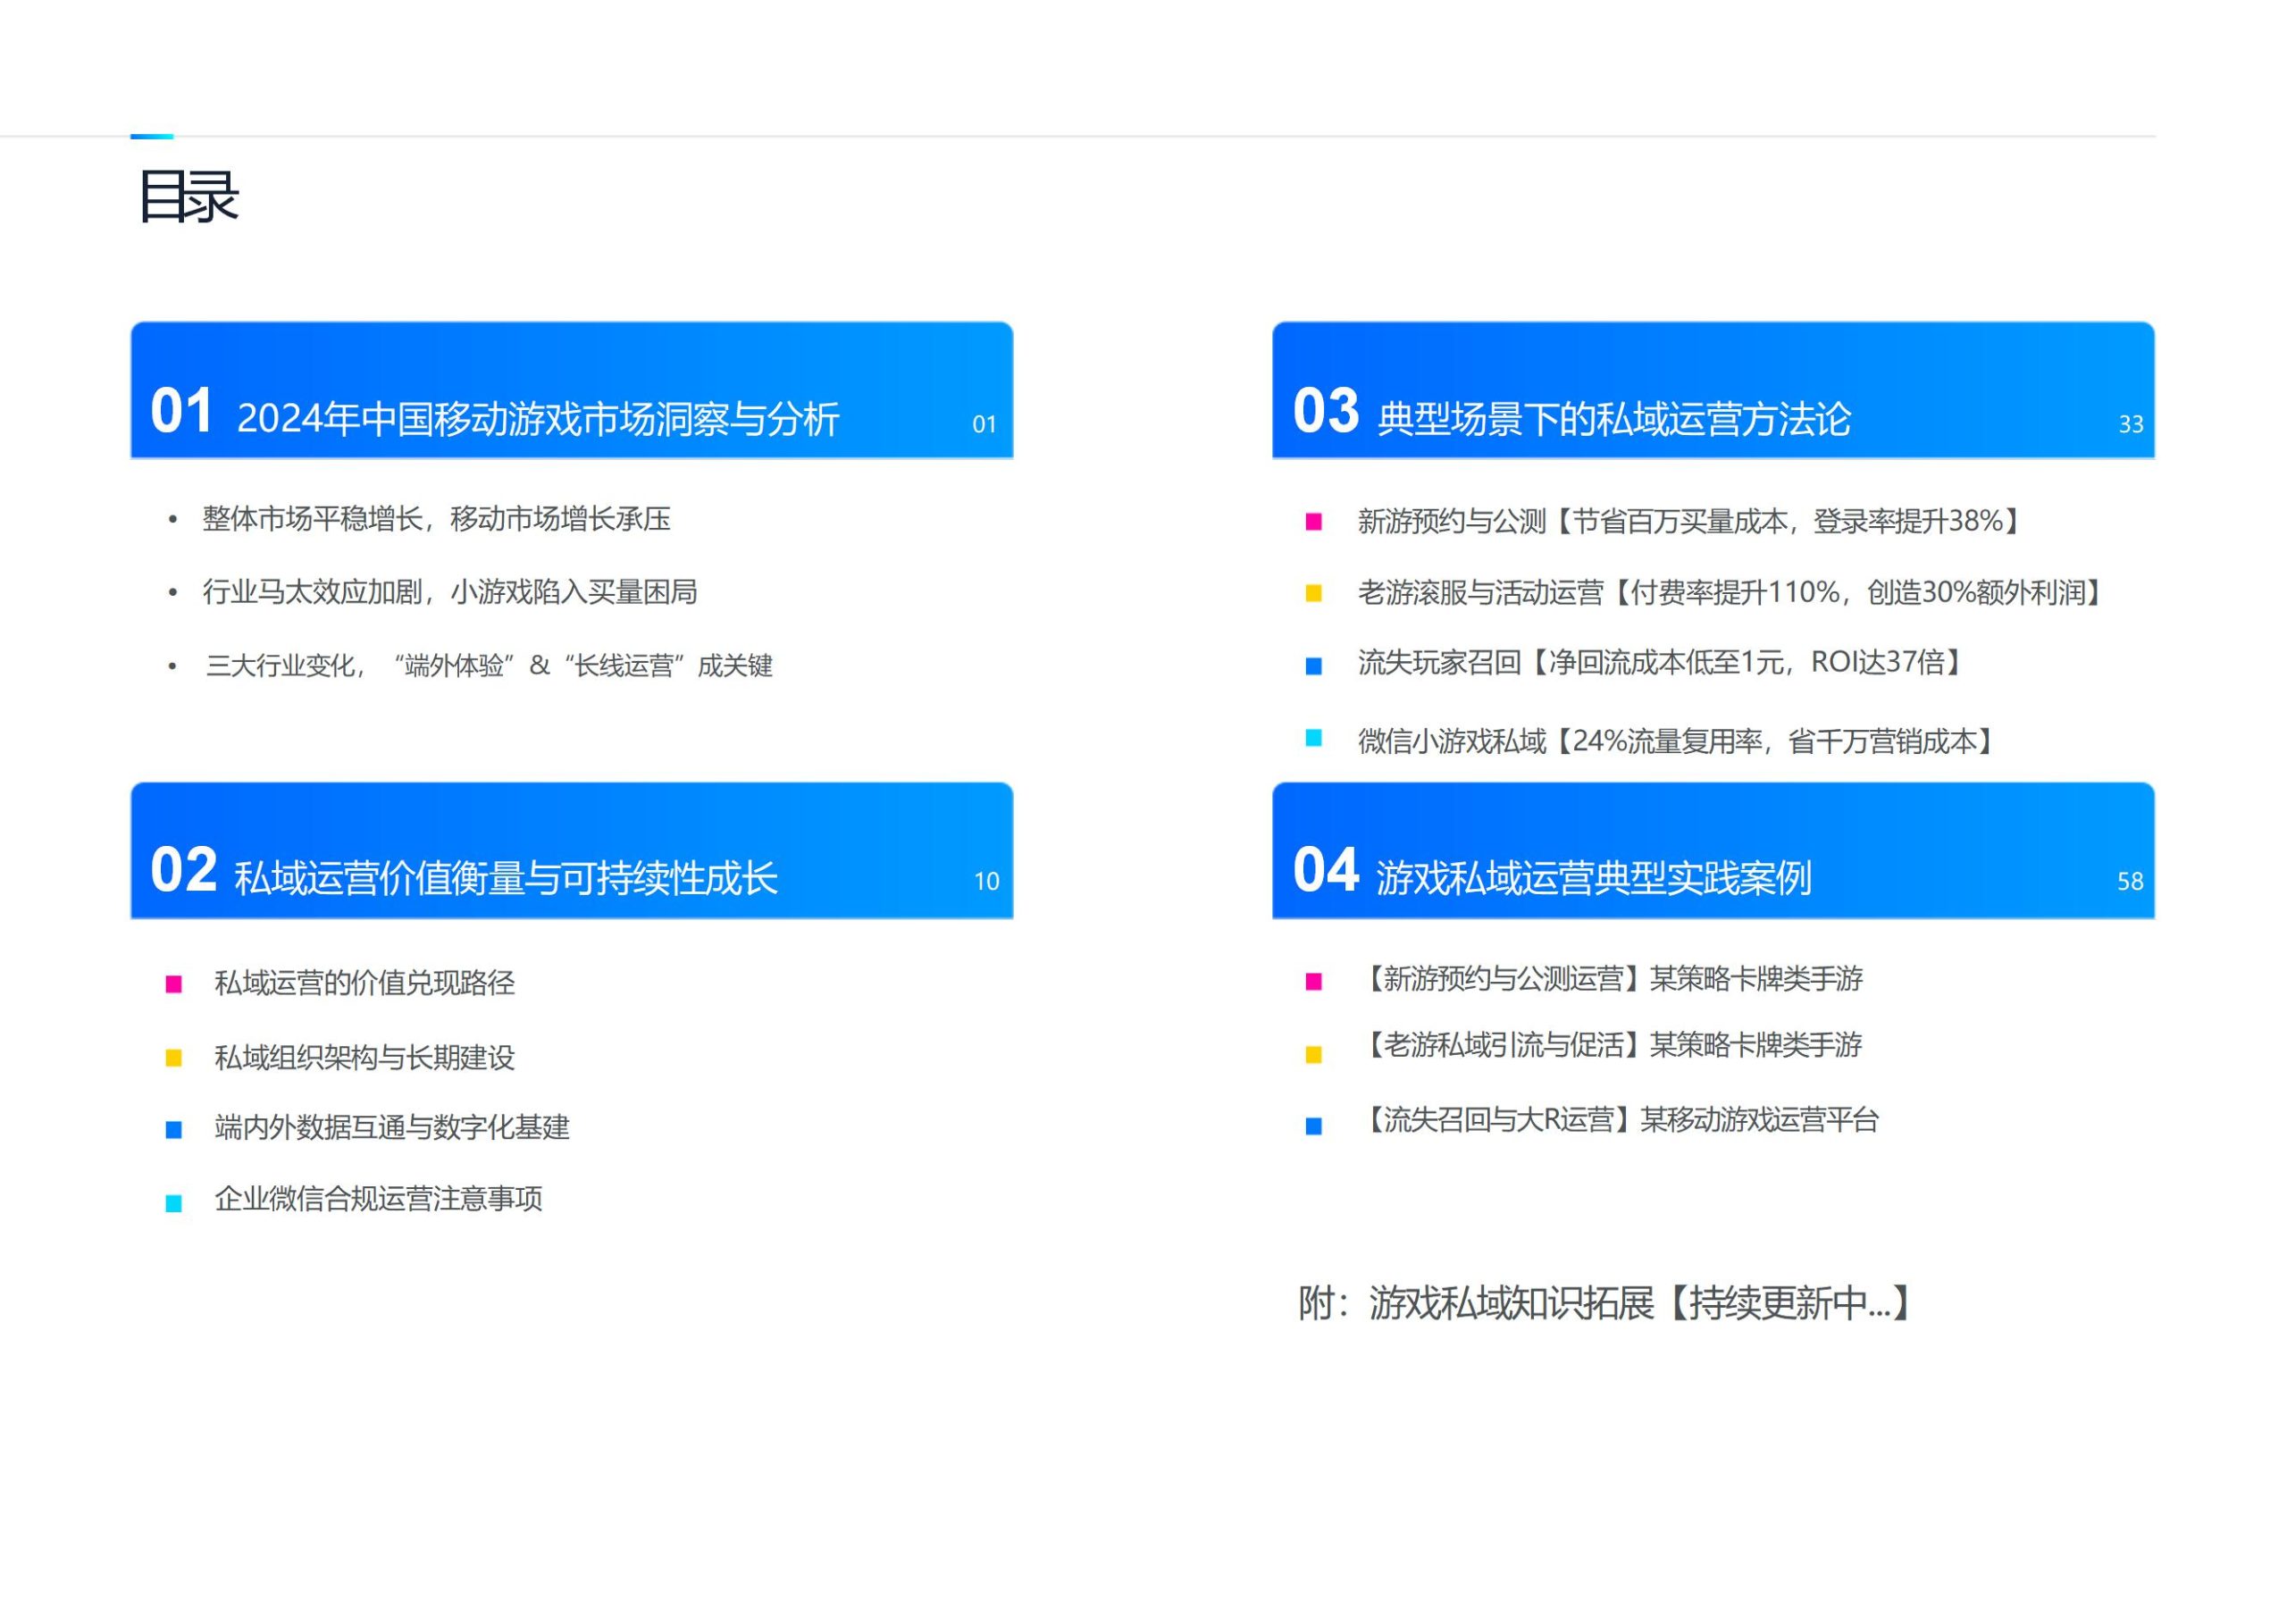
Task: Open section 03 典型场景下的私域运营方法论 header
Action: click(x=1713, y=390)
